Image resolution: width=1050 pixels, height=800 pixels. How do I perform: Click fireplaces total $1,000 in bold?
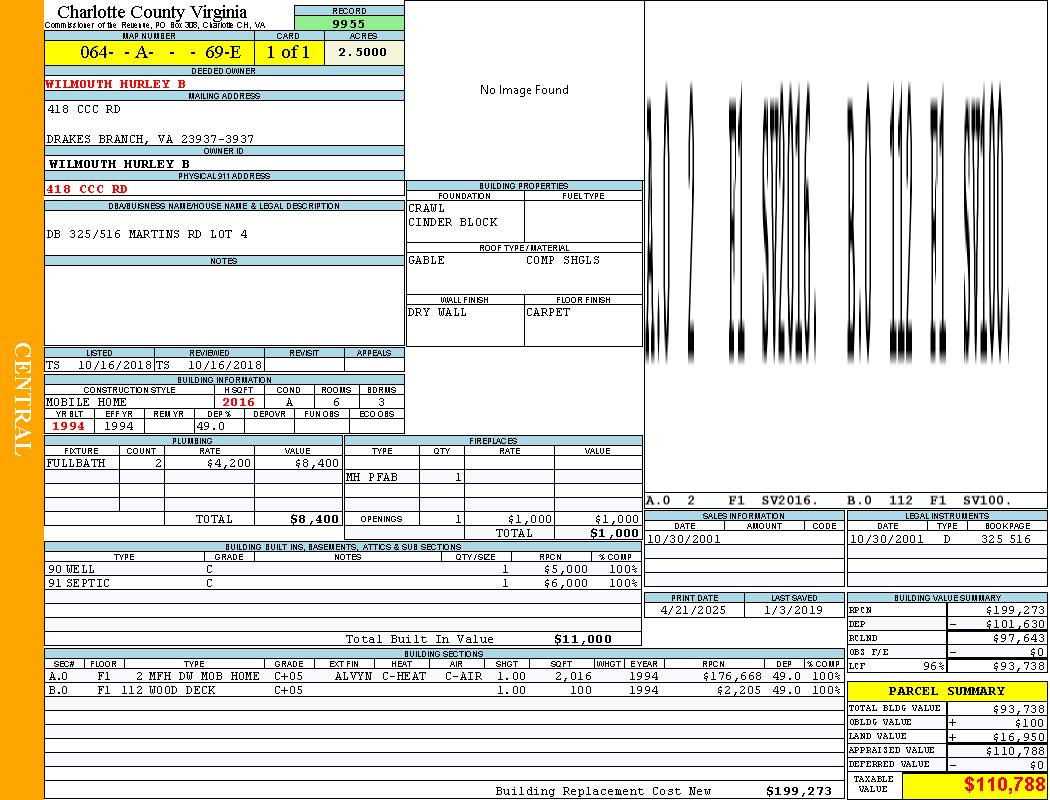(614, 534)
